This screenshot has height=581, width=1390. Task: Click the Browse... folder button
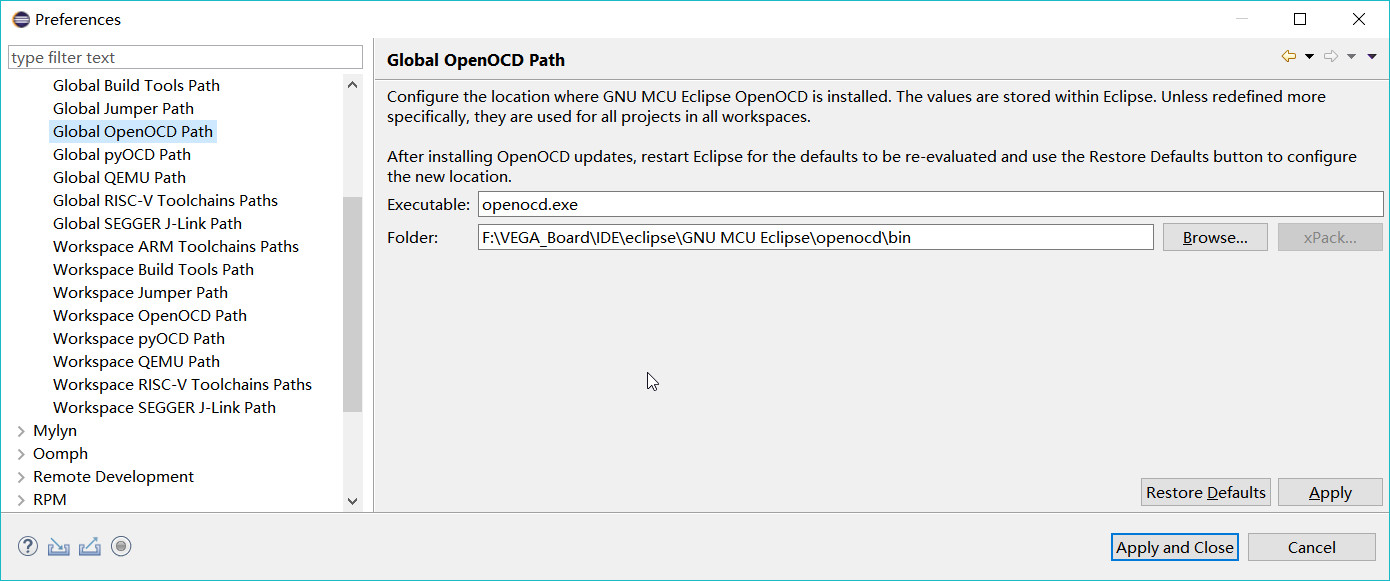(1215, 238)
